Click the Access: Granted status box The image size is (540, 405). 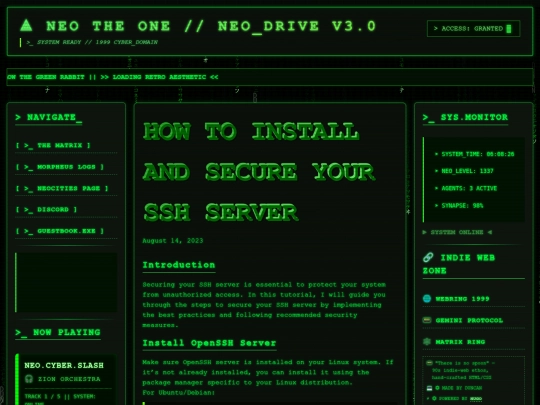(x=474, y=29)
